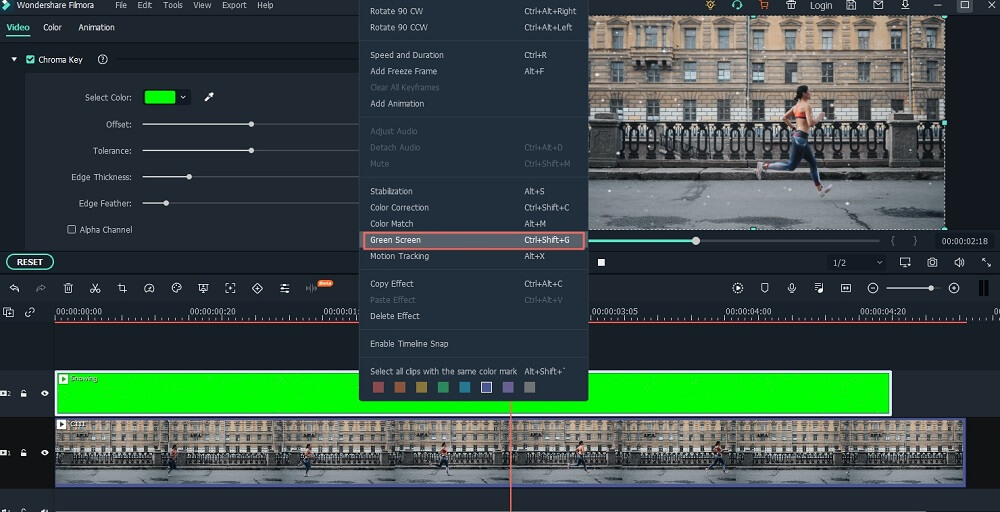Check the Alpha Channel checkbox
Screen dimensions: 1000x512
[71, 230]
